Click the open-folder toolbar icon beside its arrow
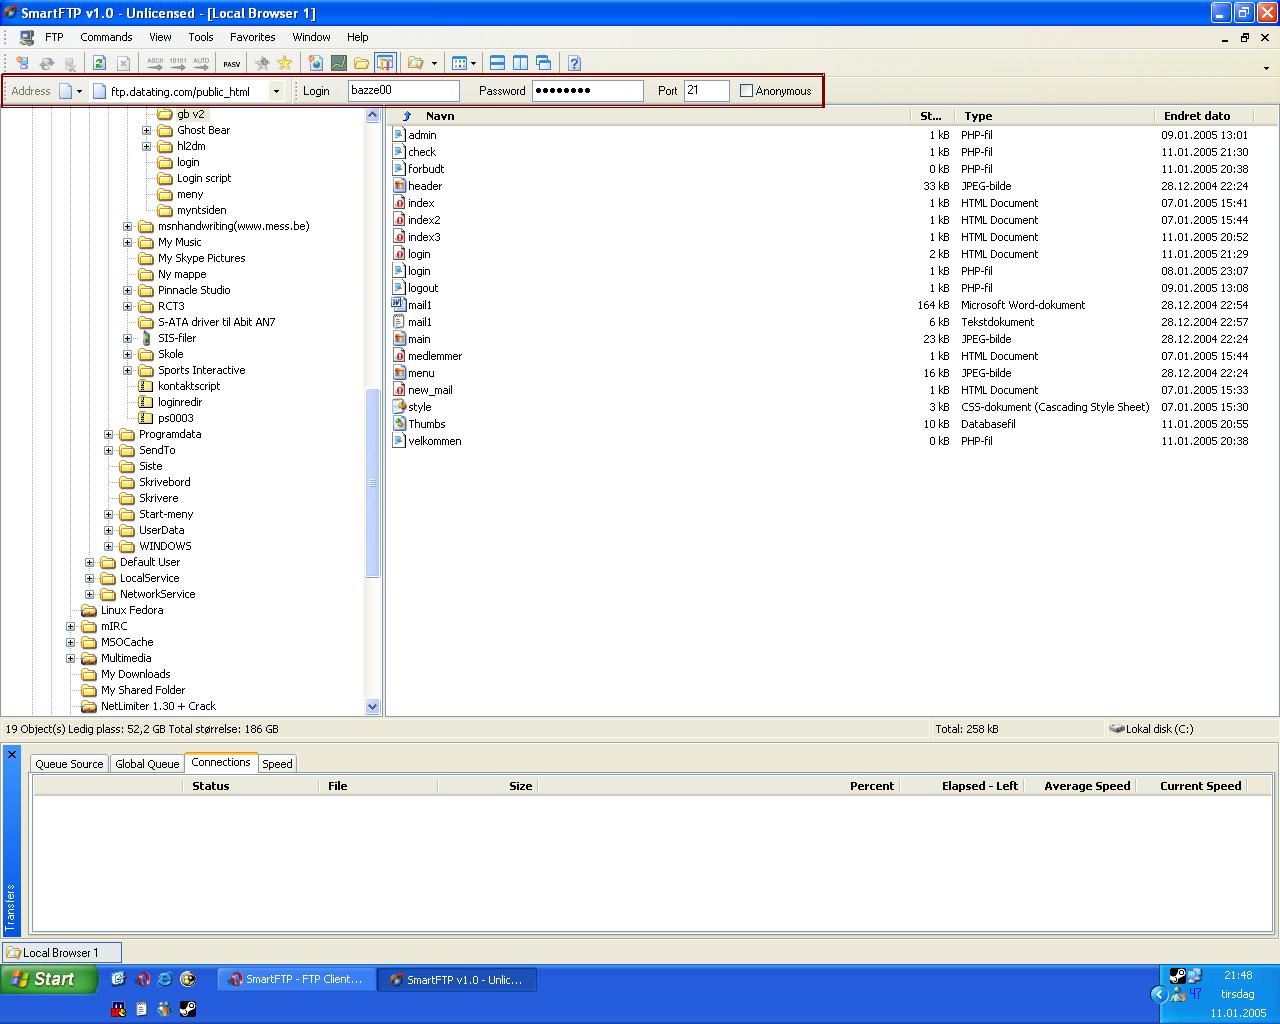Image resolution: width=1280 pixels, height=1024 pixels. pyautogui.click(x=416, y=63)
